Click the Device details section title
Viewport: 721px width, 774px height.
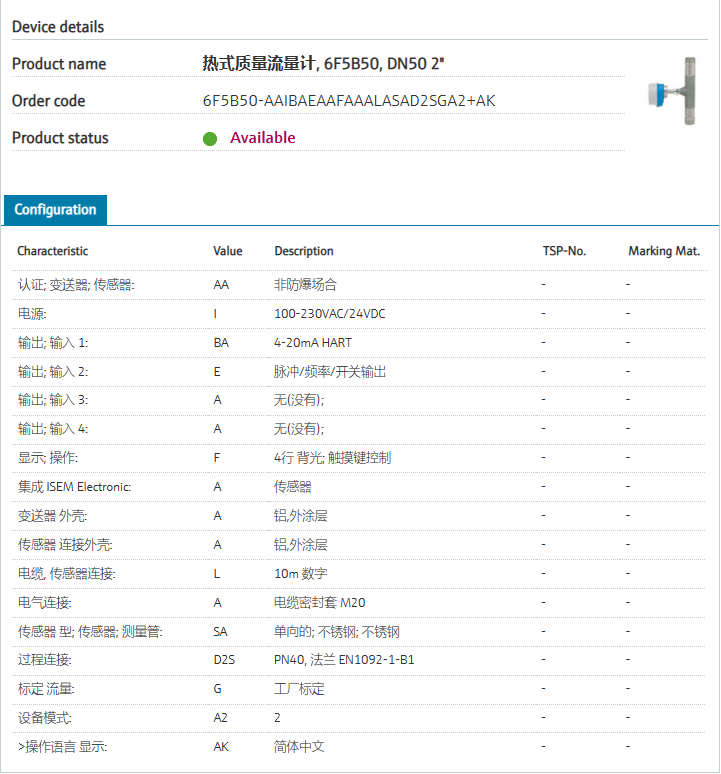tap(58, 27)
